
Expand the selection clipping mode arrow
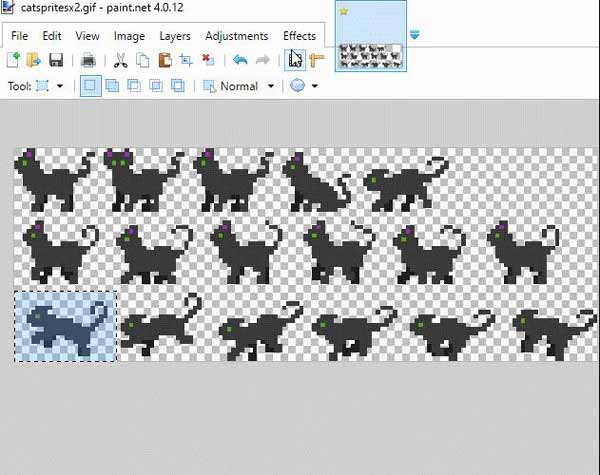(x=315, y=86)
